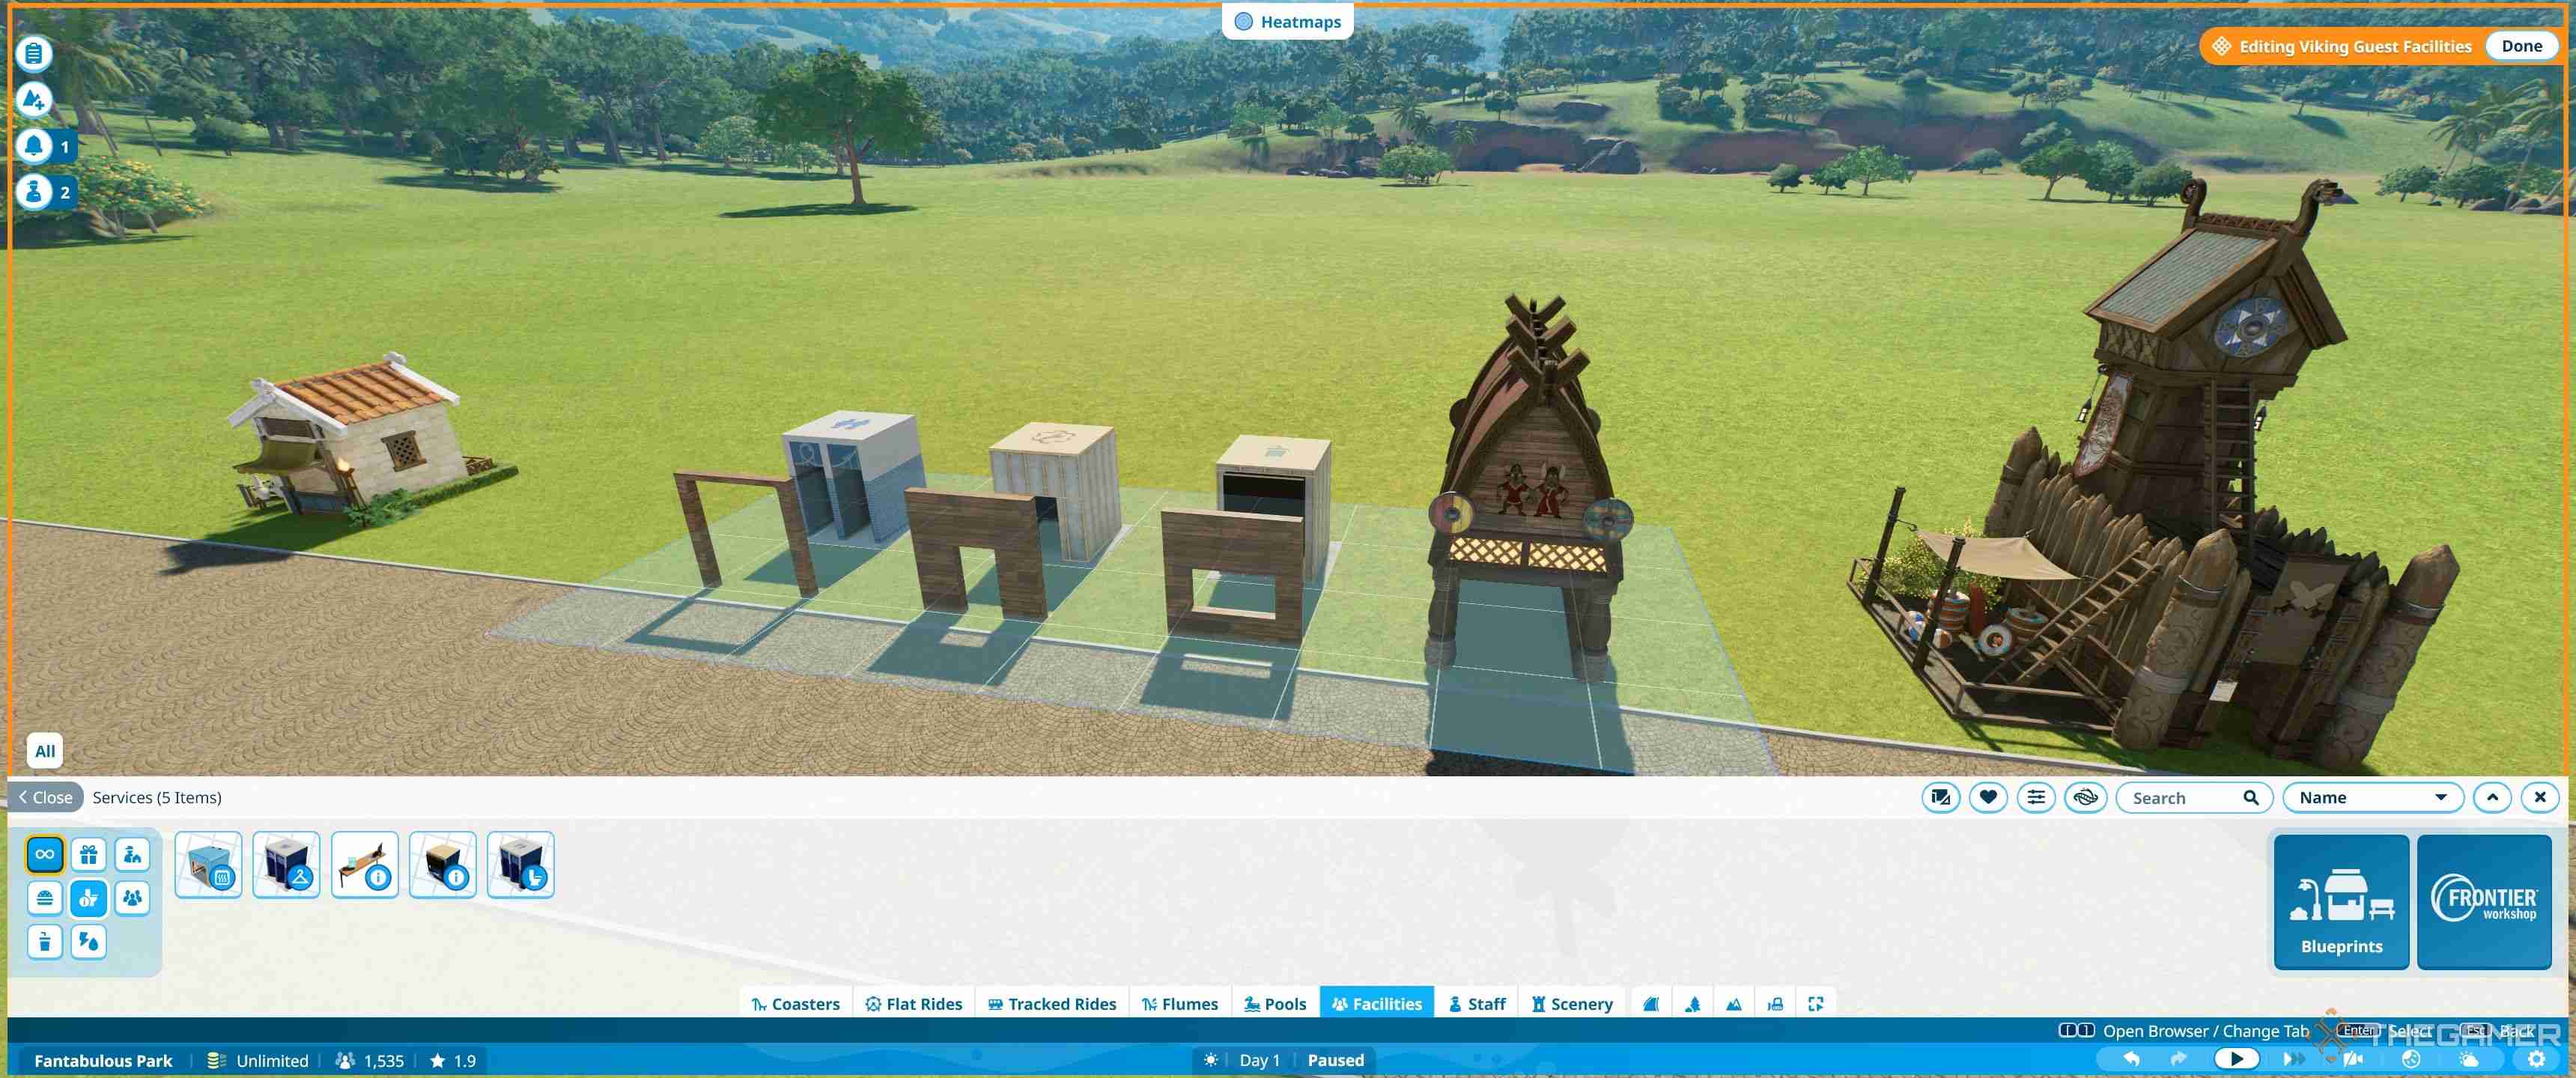Close the browser with the X button
The width and height of the screenshot is (2576, 1078).
(x=2540, y=797)
